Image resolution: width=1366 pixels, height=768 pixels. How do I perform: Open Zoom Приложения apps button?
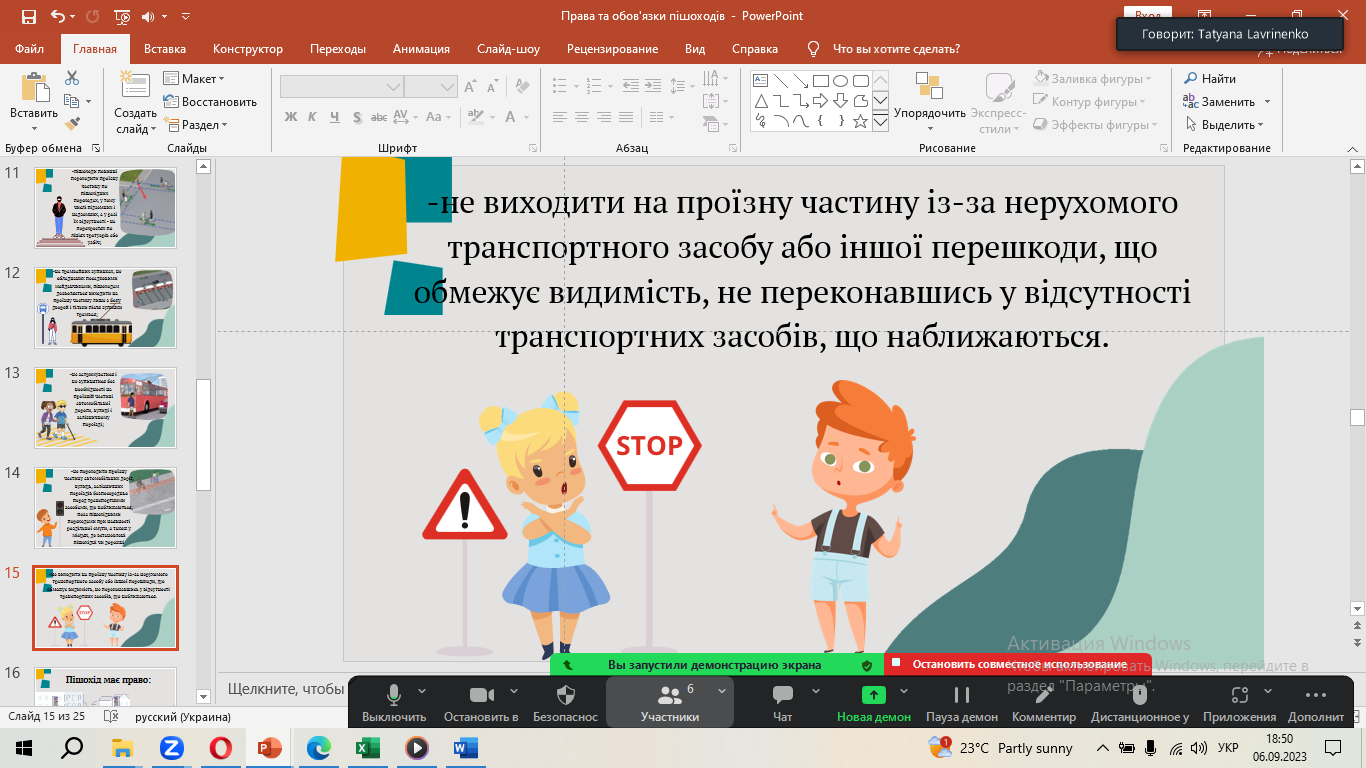(1239, 703)
